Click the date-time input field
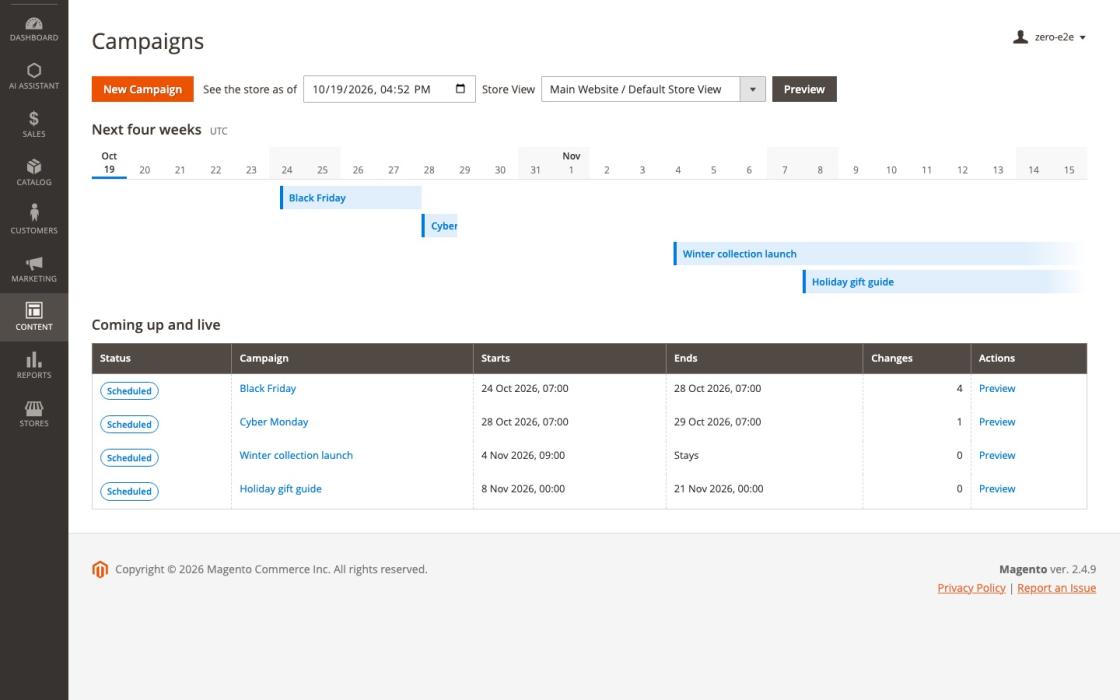The image size is (1120, 700). tap(389, 89)
